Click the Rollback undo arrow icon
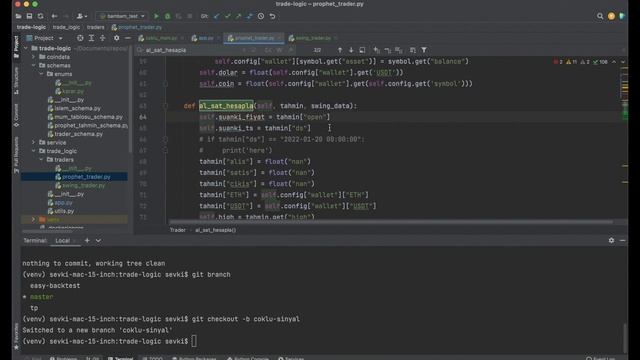The height and width of the screenshot is (360, 640). pyautogui.click(x=272, y=16)
